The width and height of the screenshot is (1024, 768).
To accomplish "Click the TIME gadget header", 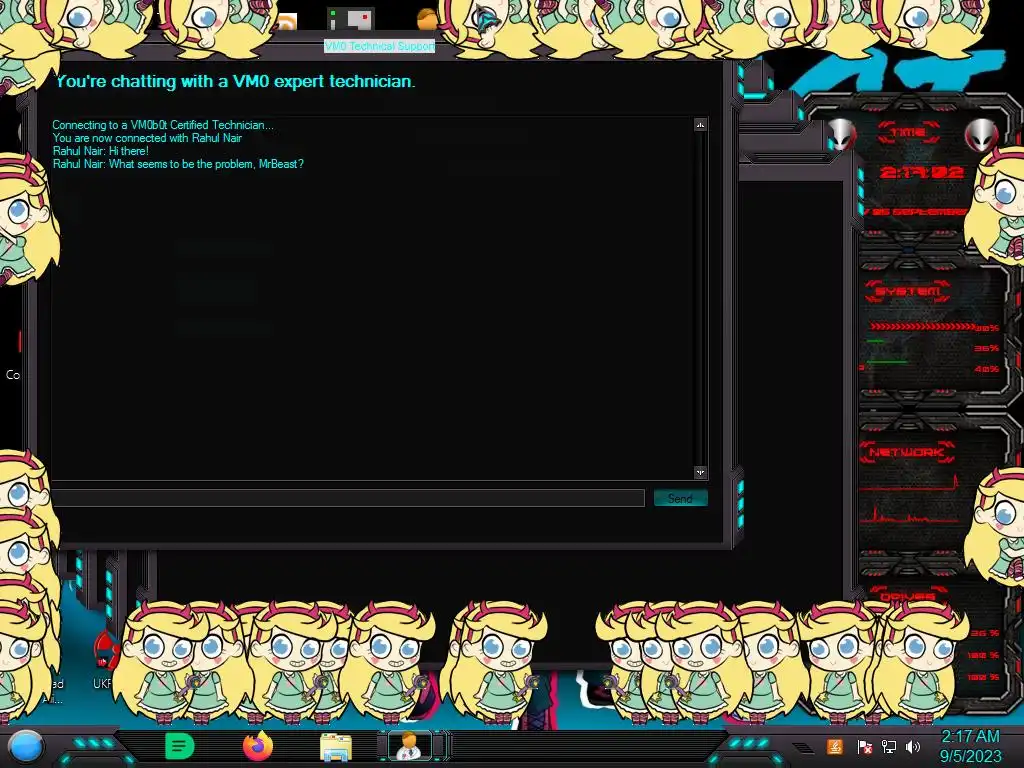I will 908,133.
